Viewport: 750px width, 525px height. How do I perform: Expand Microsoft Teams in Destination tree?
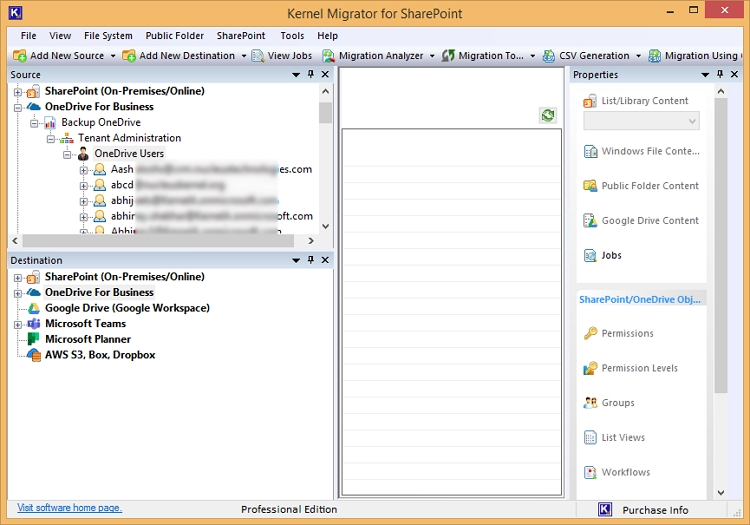click(x=18, y=324)
